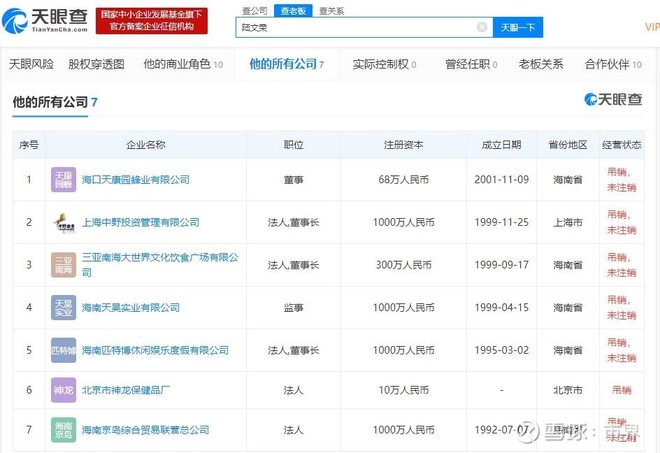Click the 他的所有公司 7 section heading
The image size is (660, 453).
click(55, 102)
